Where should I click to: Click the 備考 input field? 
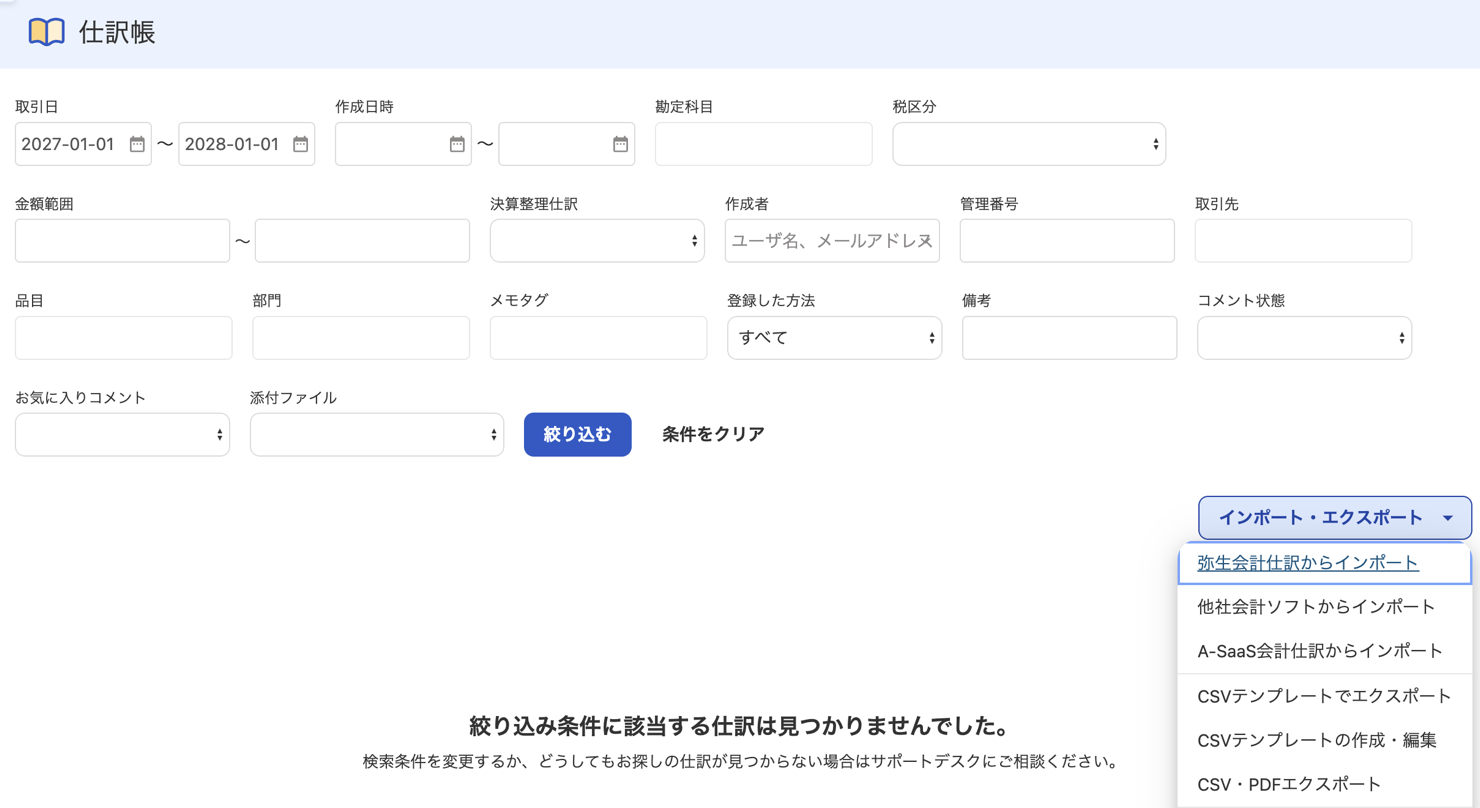tap(1069, 338)
